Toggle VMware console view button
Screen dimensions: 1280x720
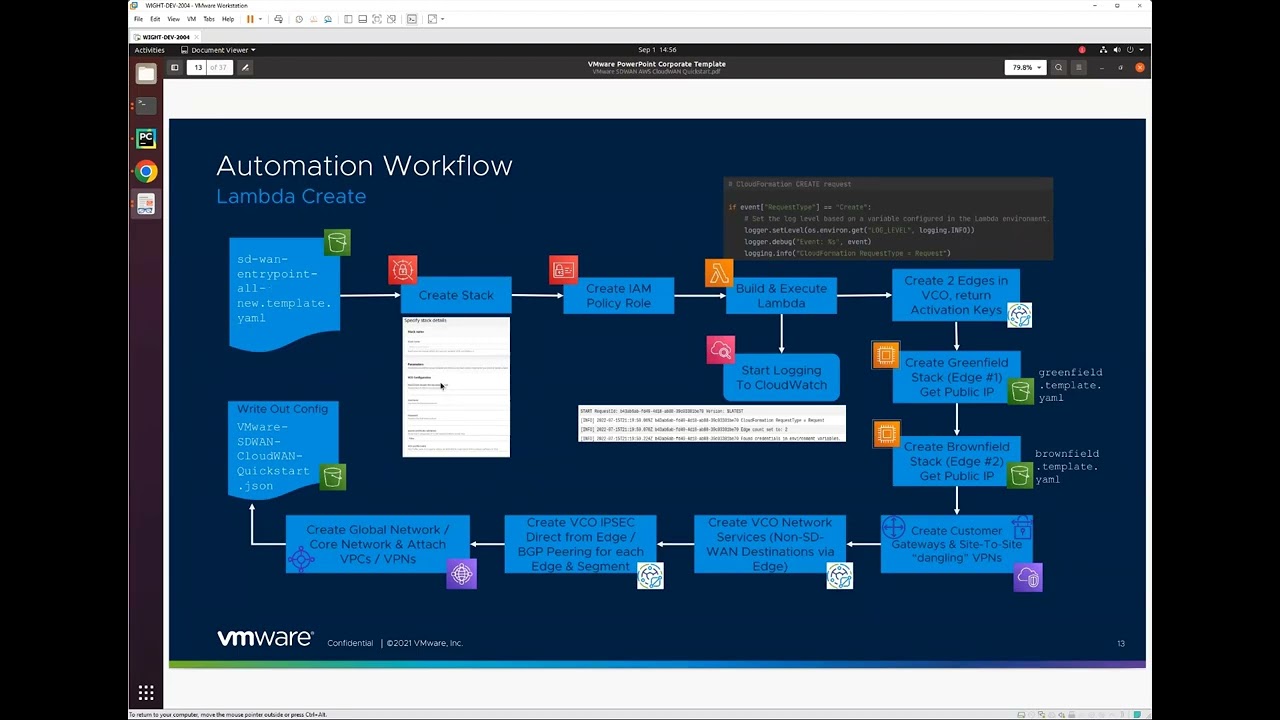tap(411, 19)
